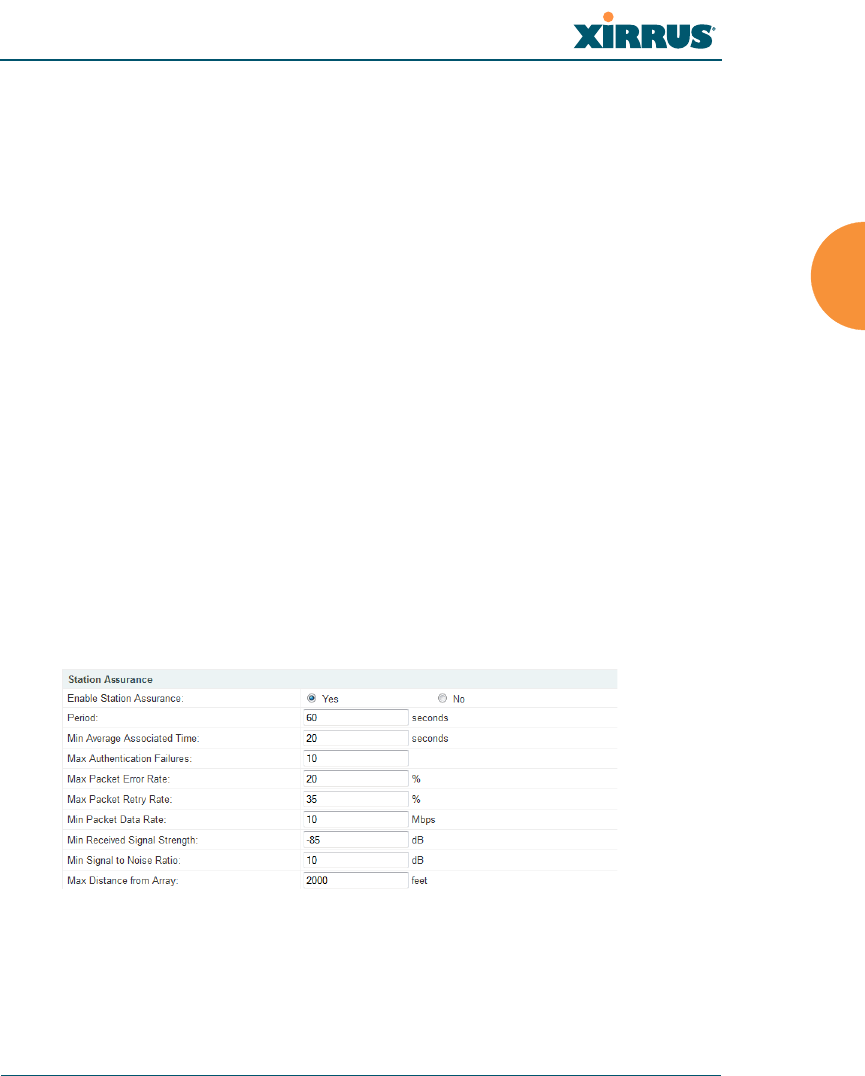
Task: Click the 'Min Received Signal Strength:' label
Action: (132, 840)
